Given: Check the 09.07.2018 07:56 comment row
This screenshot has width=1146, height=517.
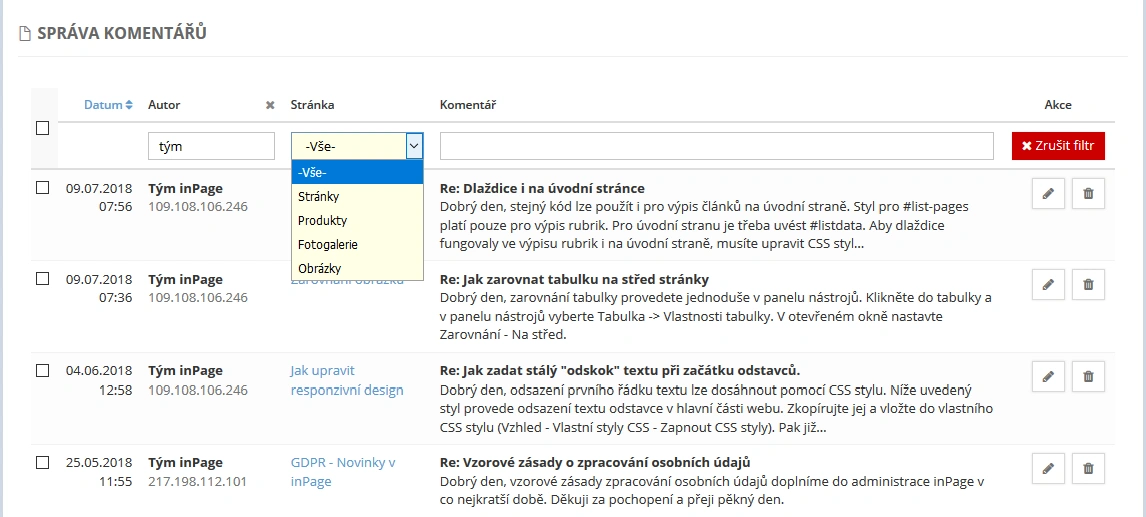Looking at the screenshot, I should 42,187.
